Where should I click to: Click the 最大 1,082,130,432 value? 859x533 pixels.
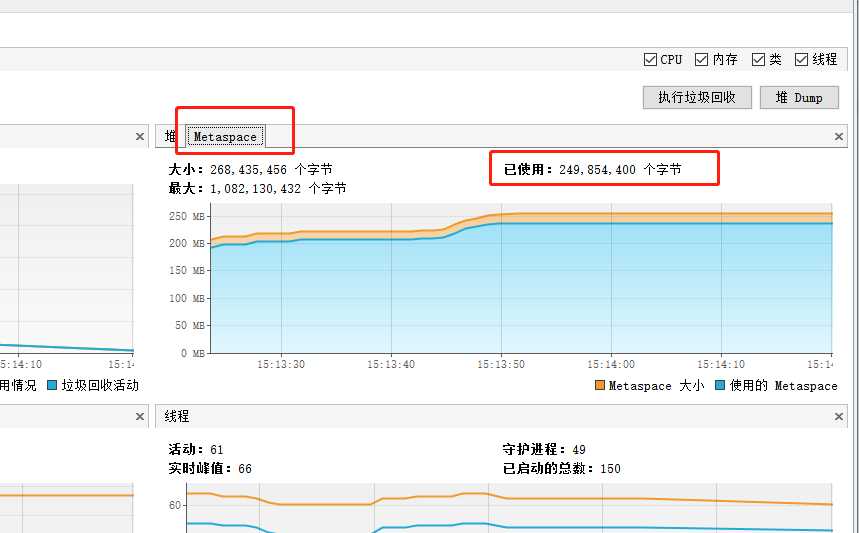coord(257,188)
